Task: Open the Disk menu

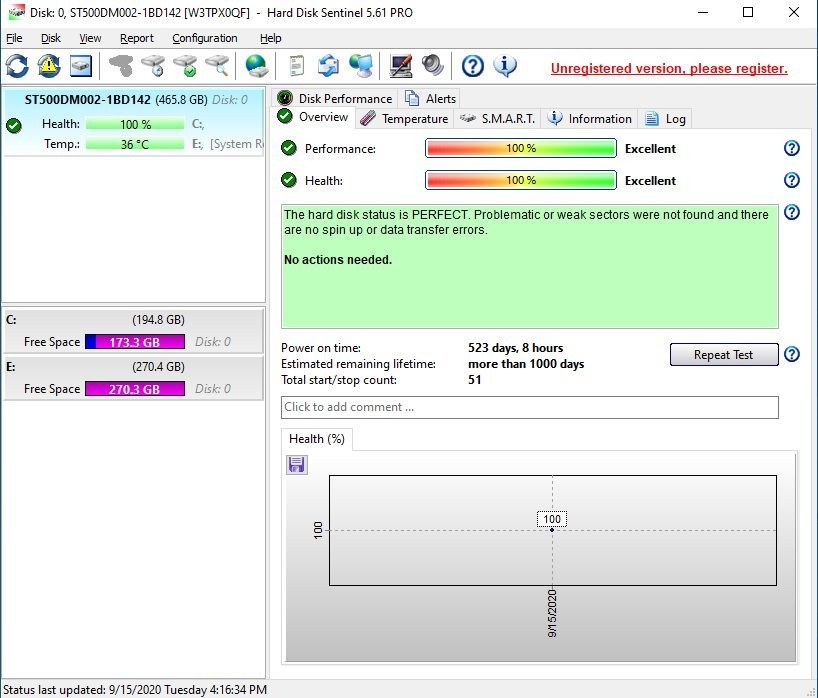Action: 51,38
